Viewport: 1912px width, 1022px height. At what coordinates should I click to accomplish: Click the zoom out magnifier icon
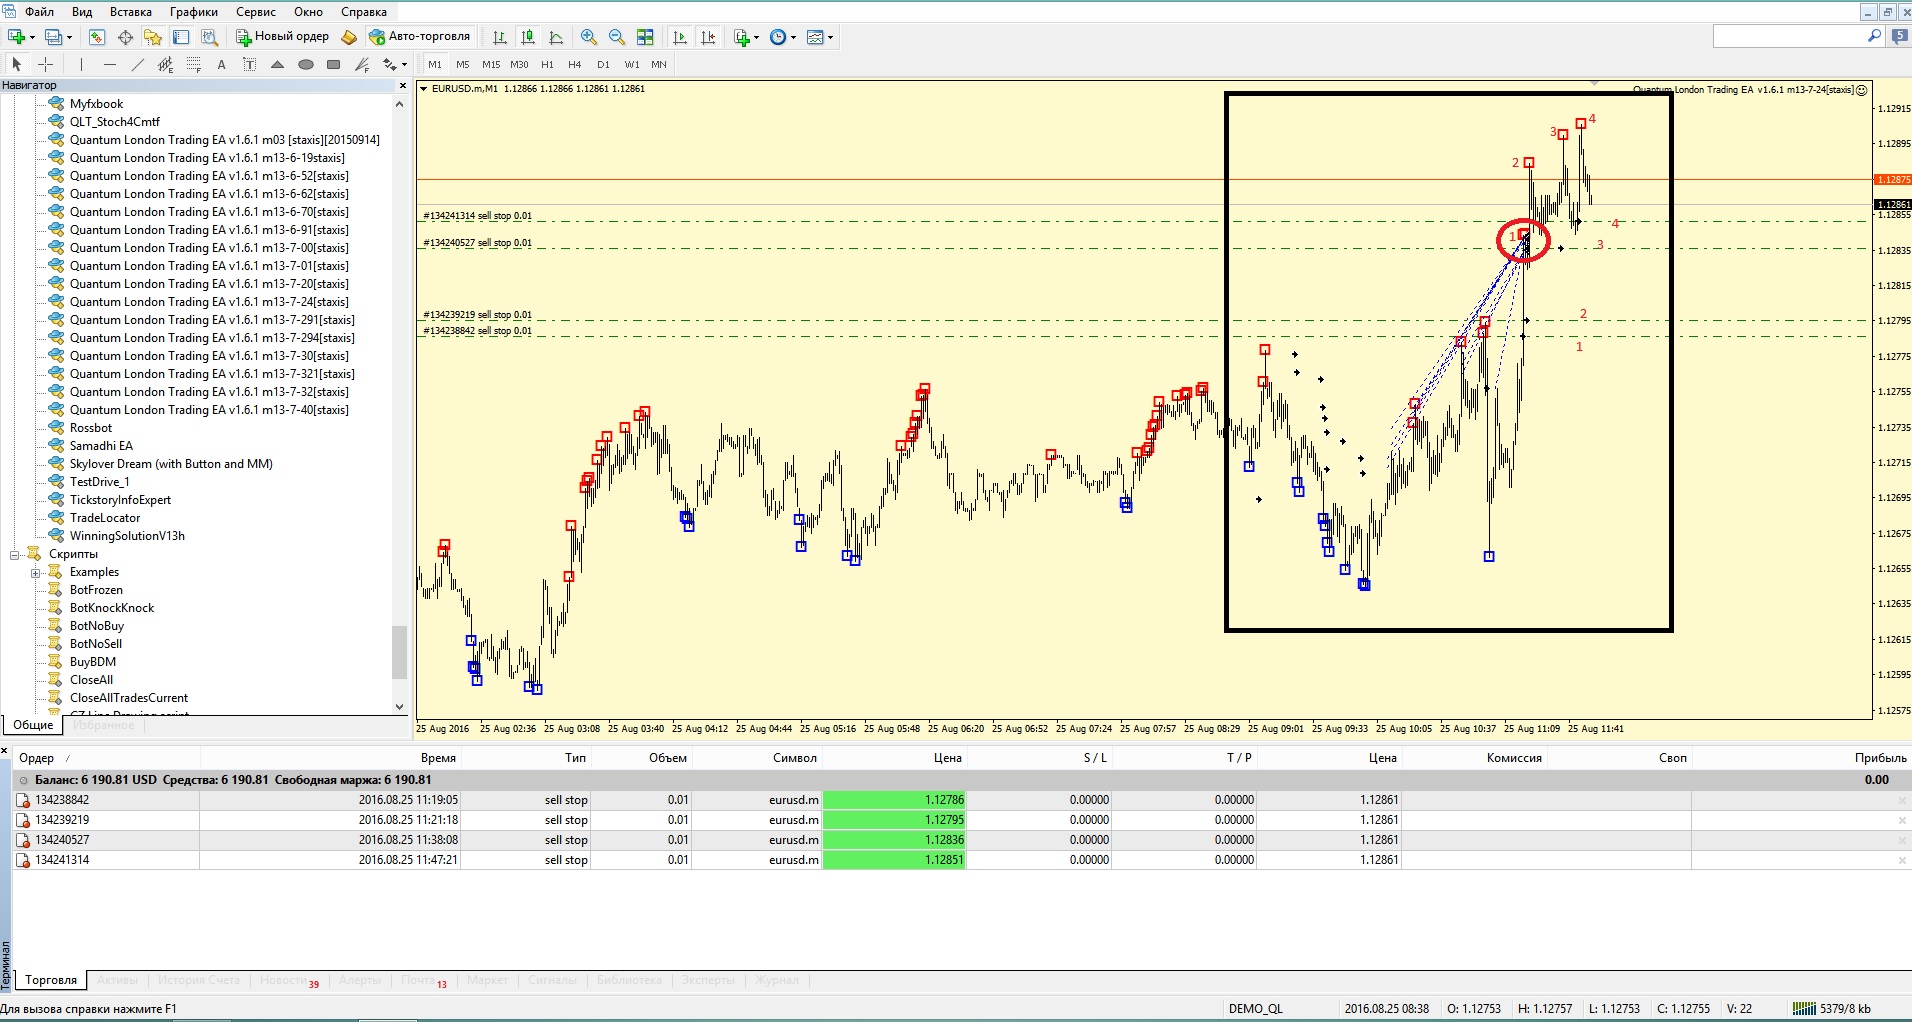click(617, 37)
